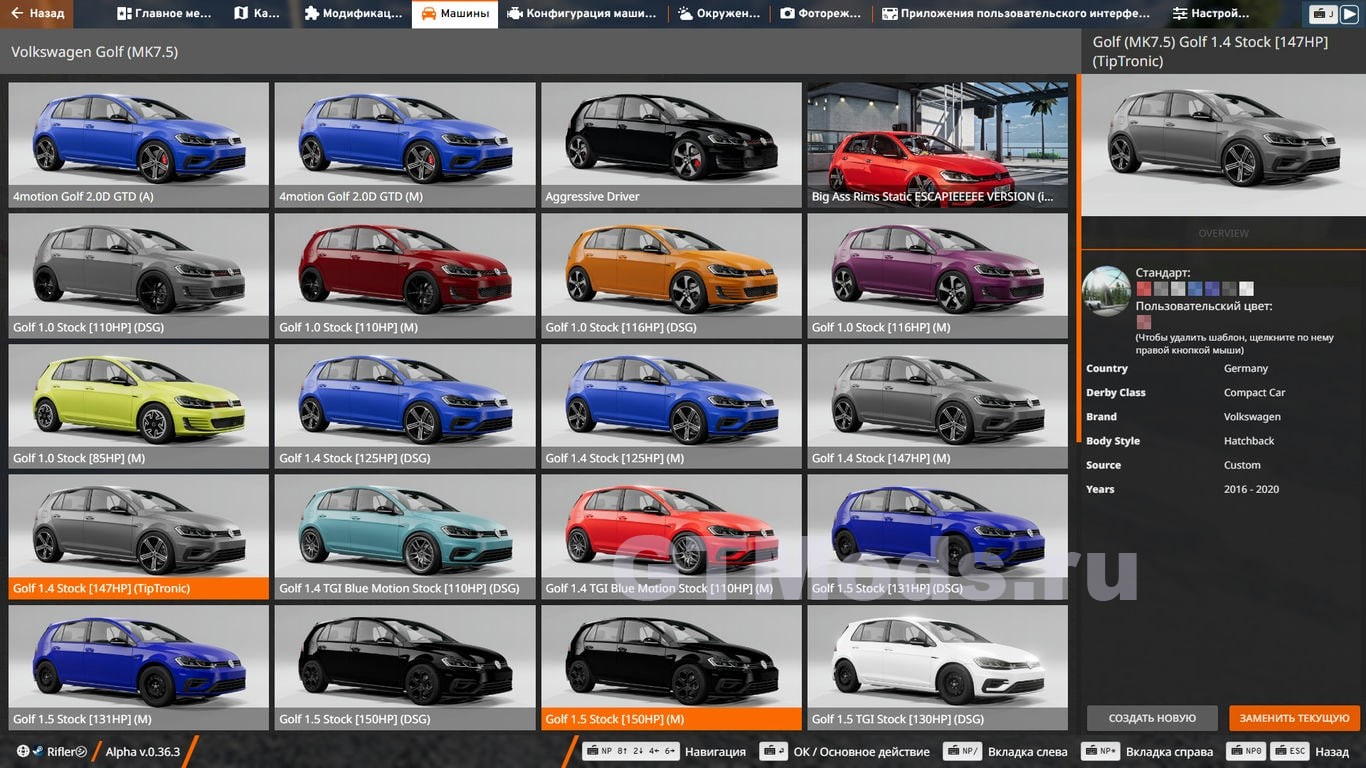Viewport: 1366px width, 768px height.
Task: Apply the indigo standard color swatch
Action: coord(1212,289)
